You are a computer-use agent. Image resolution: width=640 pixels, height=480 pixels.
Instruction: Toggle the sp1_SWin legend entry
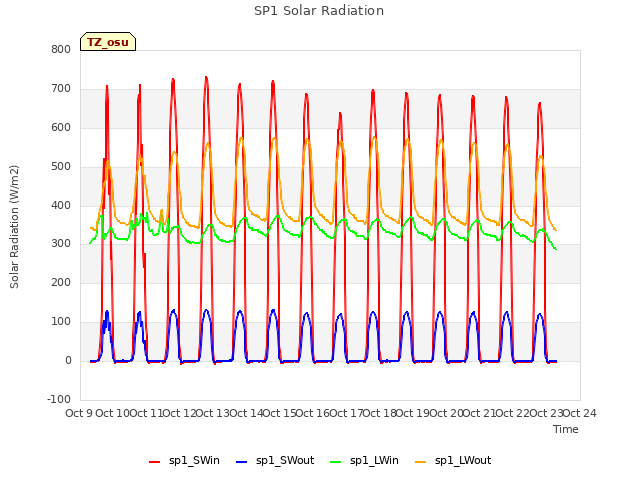(184, 461)
